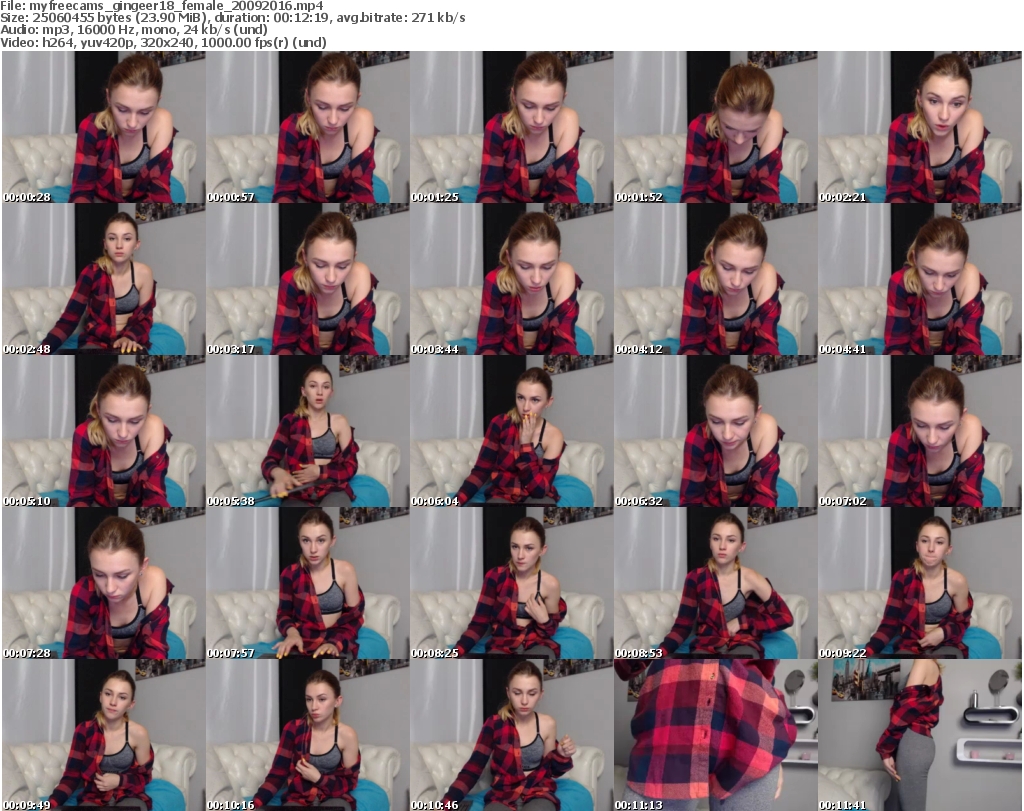
Task: Select the thumbnail frame stamped 00:01:52
Action: (x=716, y=127)
